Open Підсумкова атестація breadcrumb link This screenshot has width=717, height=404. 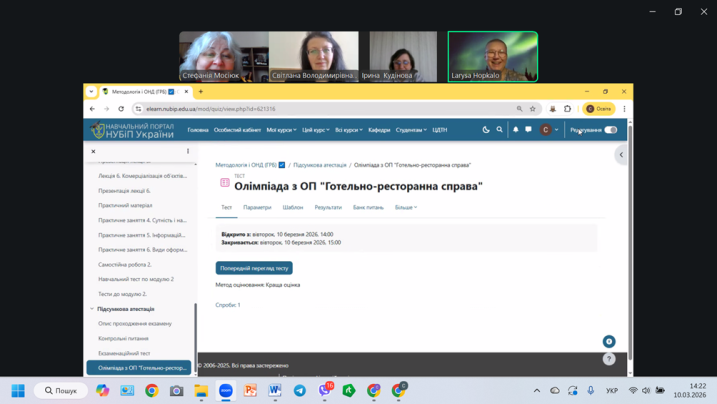[x=320, y=165]
